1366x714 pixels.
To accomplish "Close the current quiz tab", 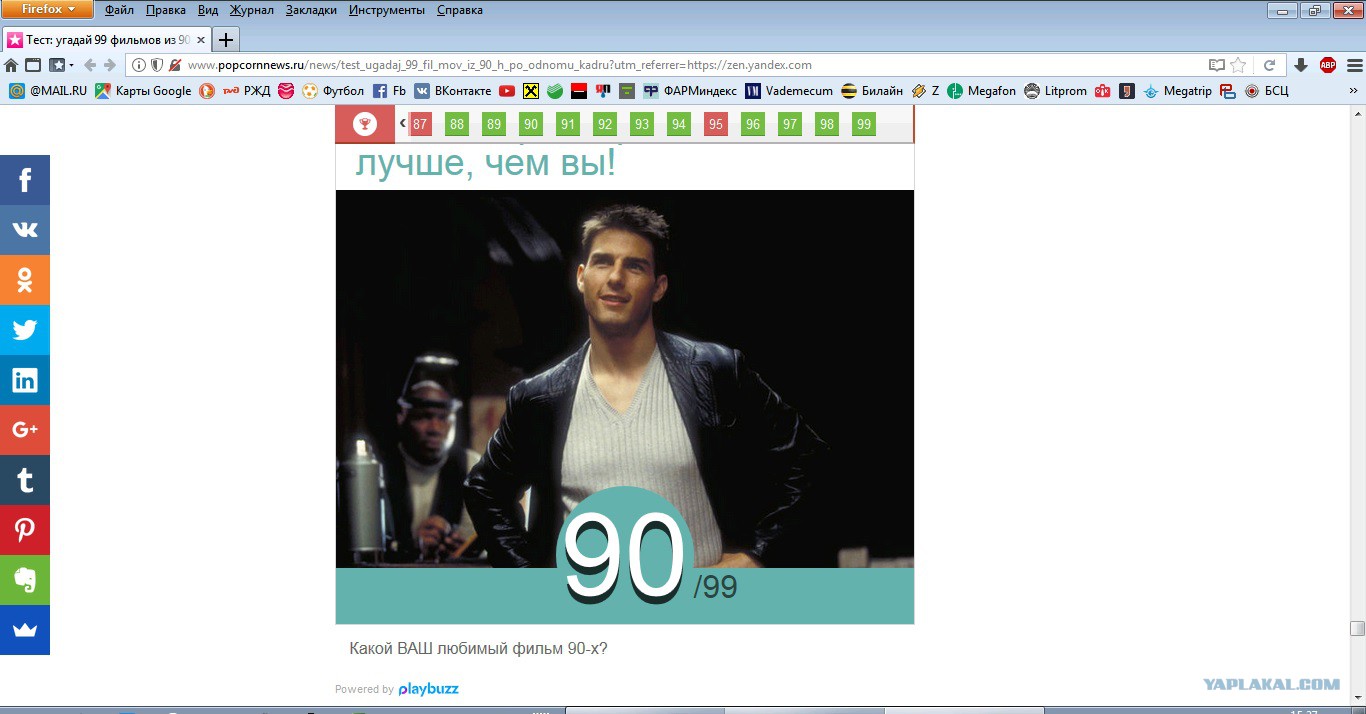I will (x=201, y=40).
